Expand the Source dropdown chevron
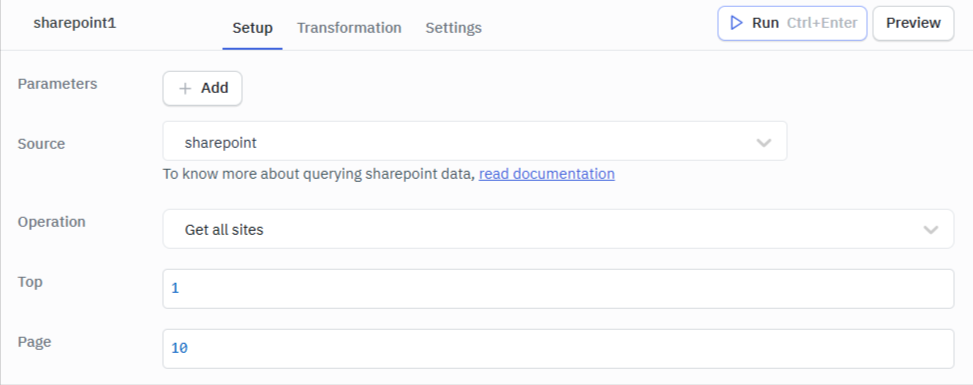The width and height of the screenshot is (973, 385). pos(764,143)
